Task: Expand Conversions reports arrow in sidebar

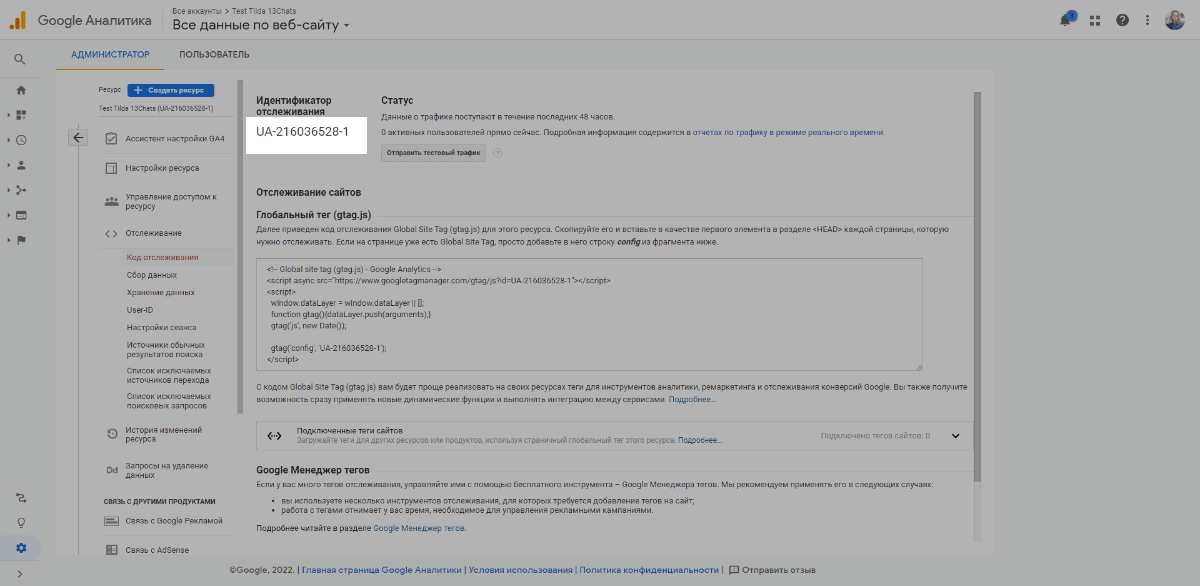Action: coord(9,240)
